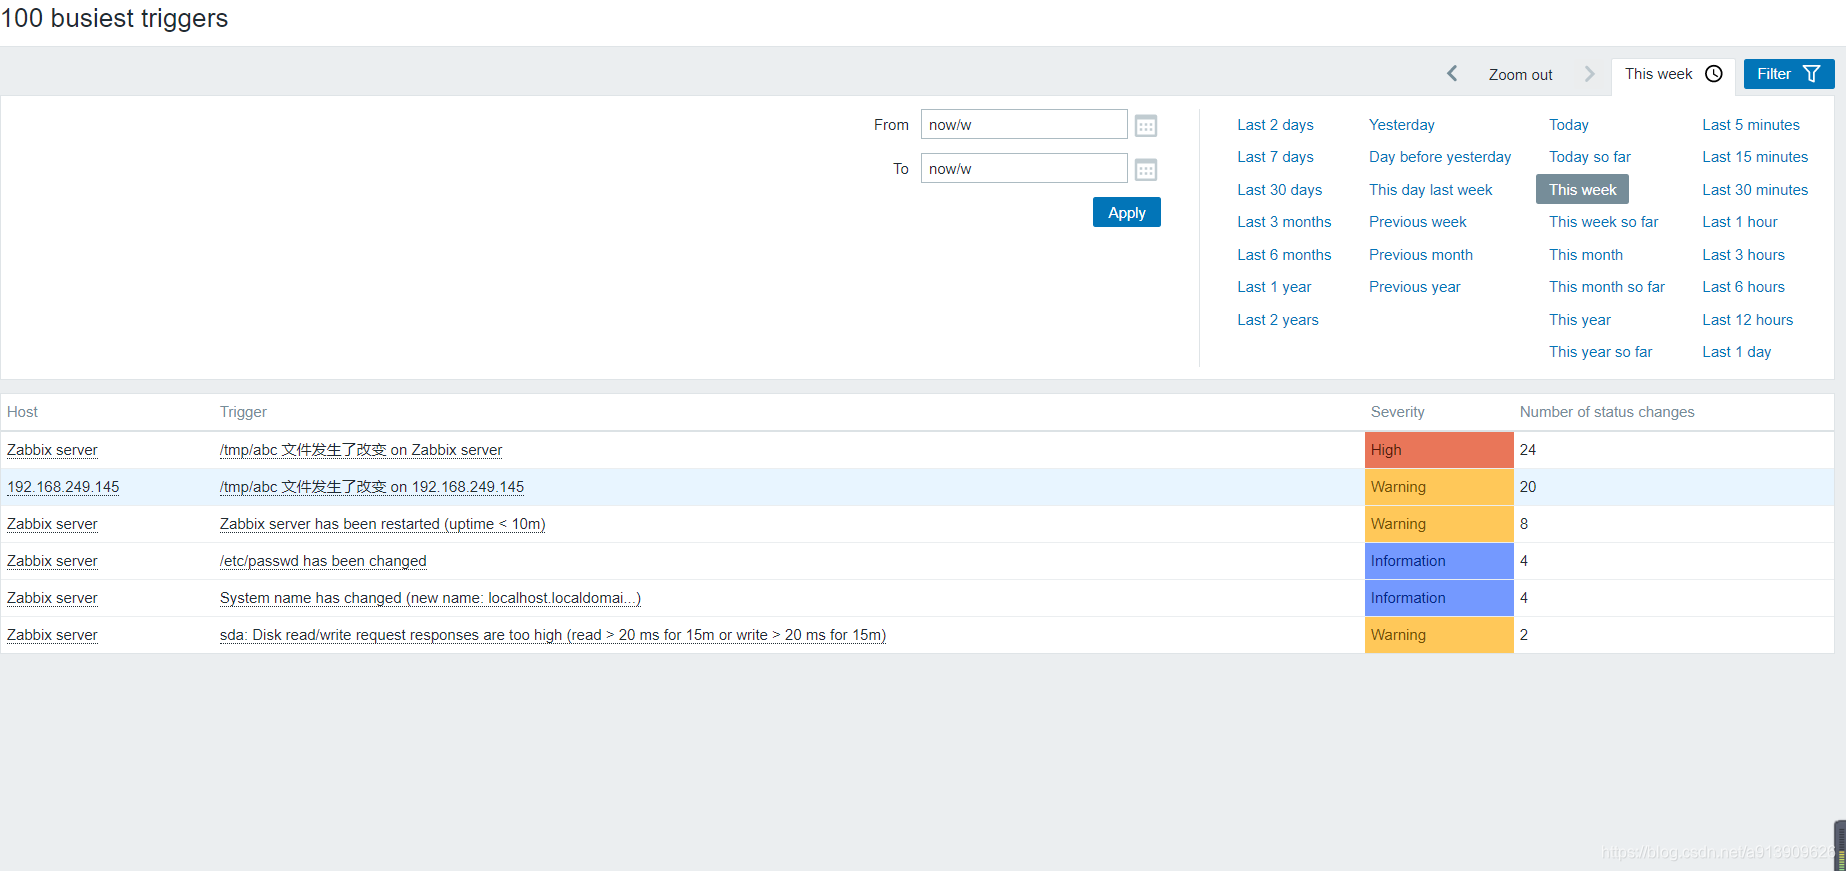The image size is (1846, 871).
Task: Focus the To time input field
Action: [1024, 168]
